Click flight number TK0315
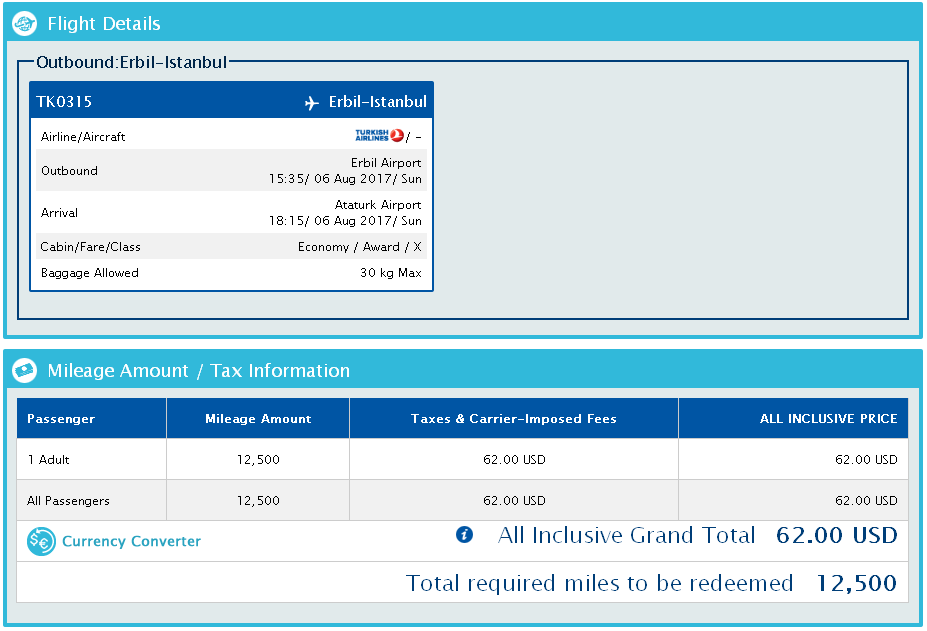 tap(64, 102)
